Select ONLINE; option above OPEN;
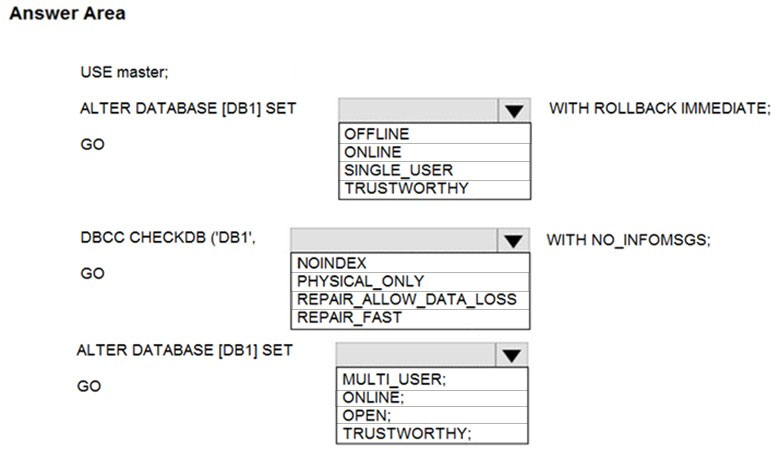The width and height of the screenshot is (779, 457). pyautogui.click(x=373, y=397)
